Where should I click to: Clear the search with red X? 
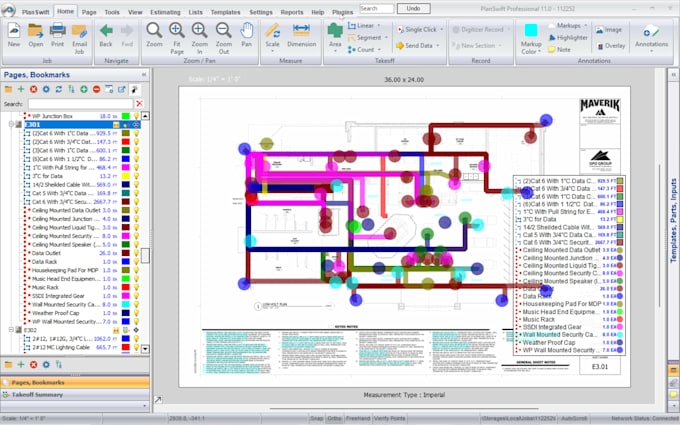tap(139, 104)
